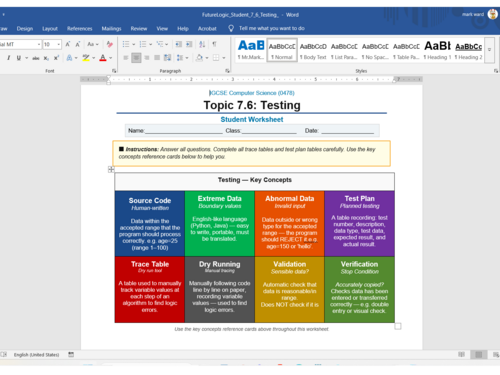This screenshot has height=375, width=500.
Task: Toggle italic formatting
Action: click(8, 58)
